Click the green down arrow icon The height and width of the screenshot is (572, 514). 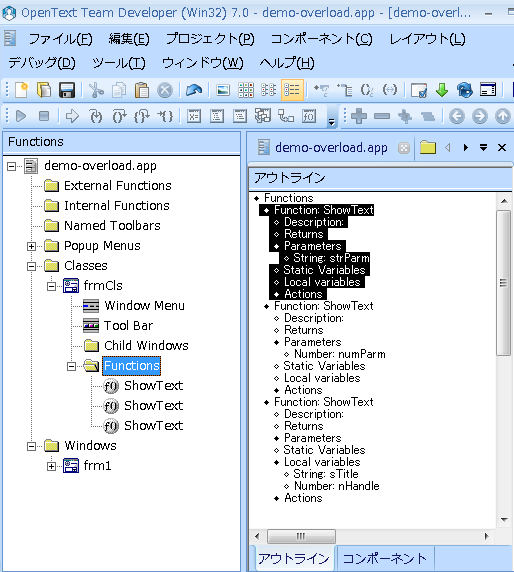pos(442,90)
